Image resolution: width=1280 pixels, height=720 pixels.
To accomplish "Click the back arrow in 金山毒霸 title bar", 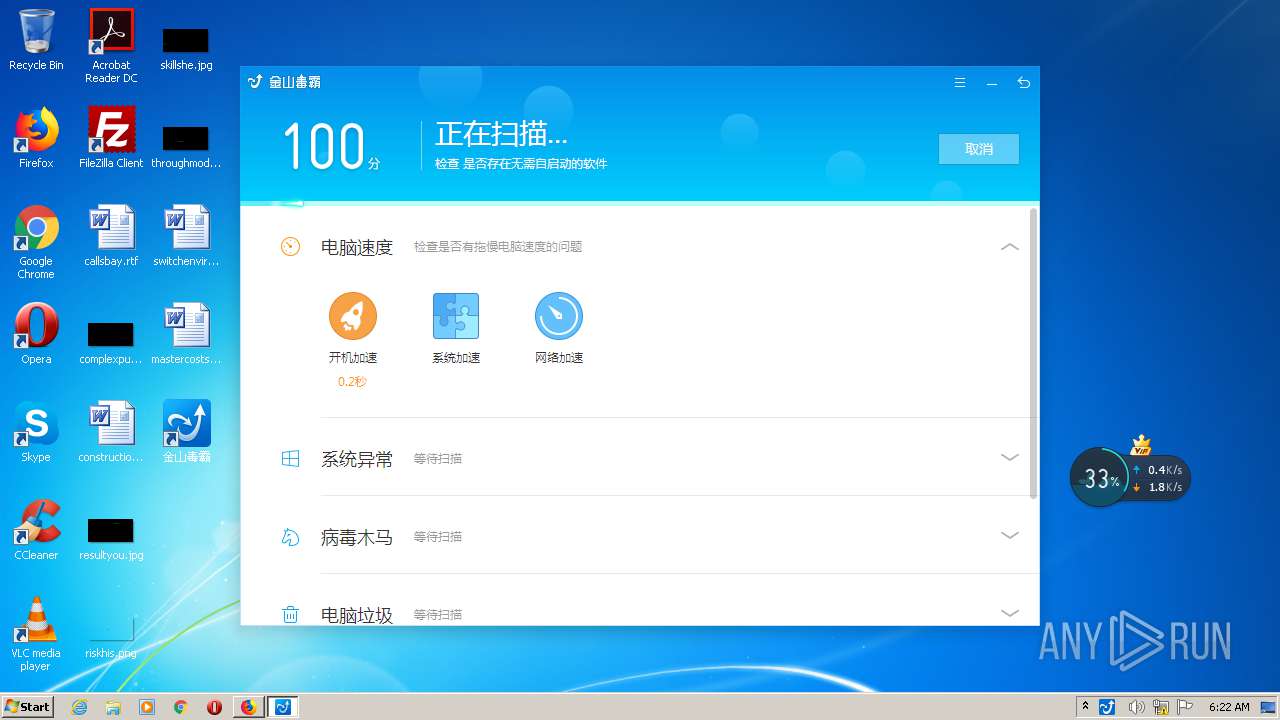I will (1023, 83).
